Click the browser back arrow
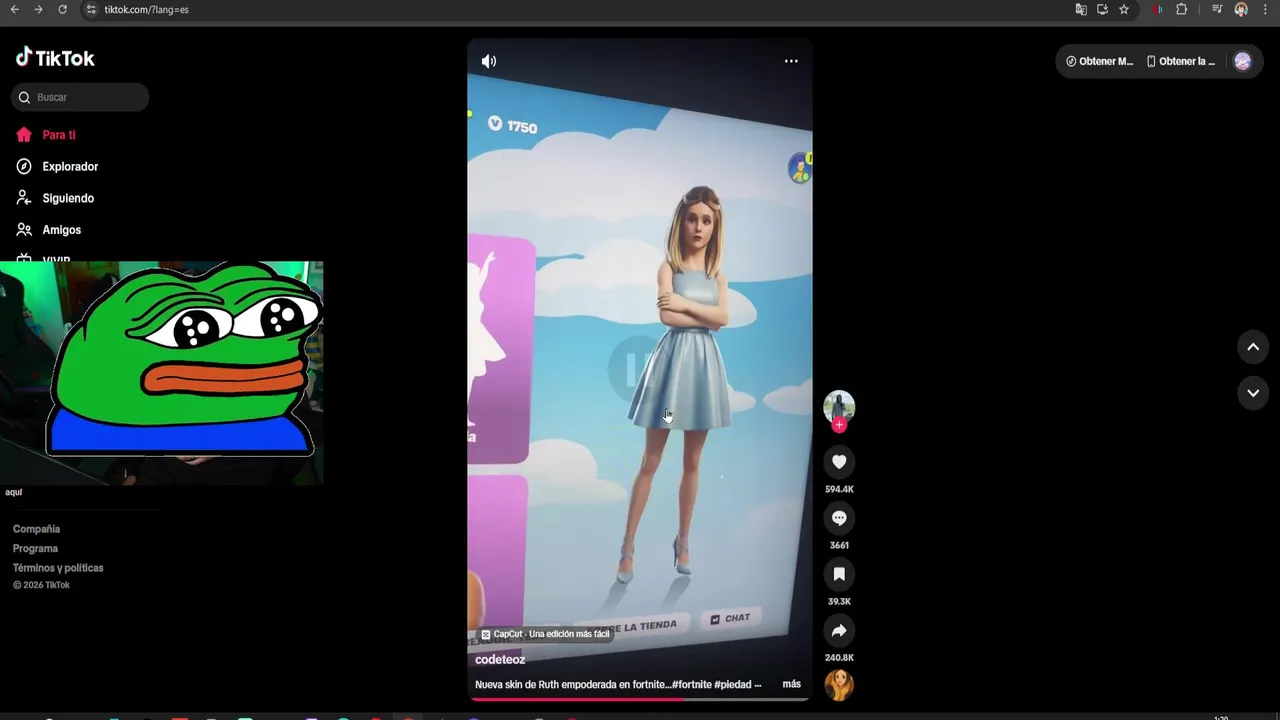Image resolution: width=1280 pixels, height=720 pixels. click(x=14, y=9)
